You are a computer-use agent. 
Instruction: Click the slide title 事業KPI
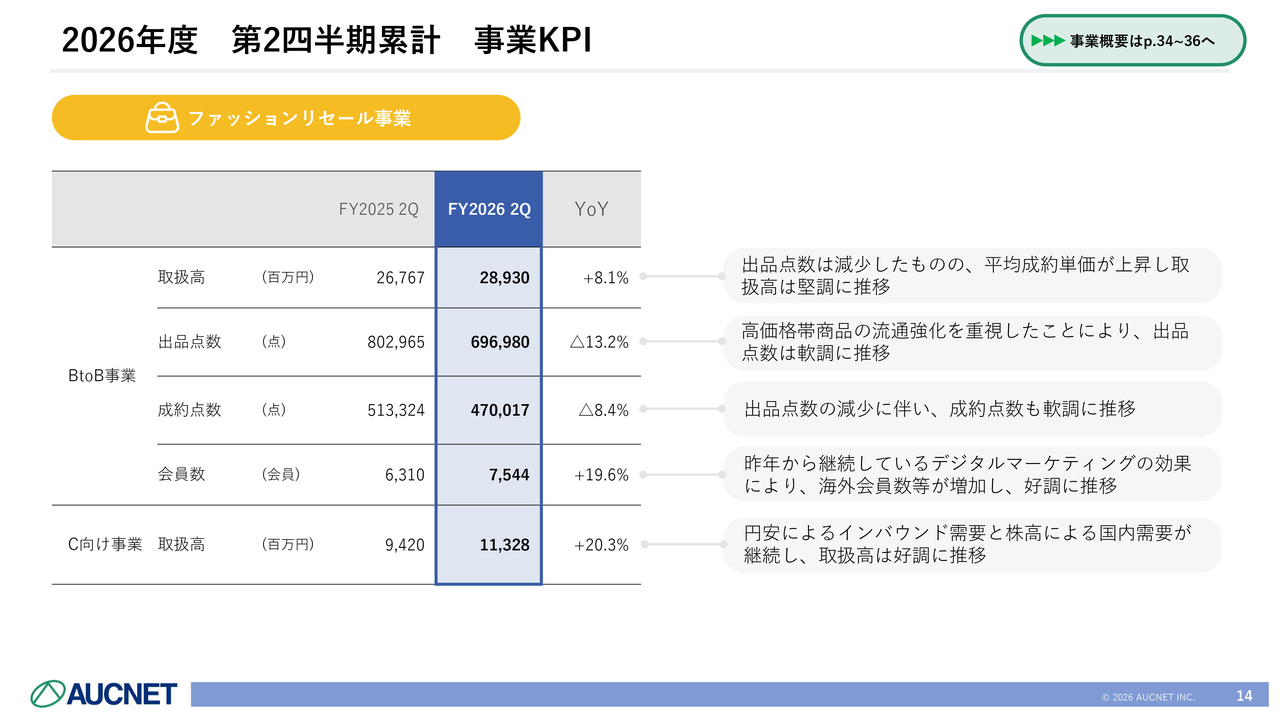point(533,40)
